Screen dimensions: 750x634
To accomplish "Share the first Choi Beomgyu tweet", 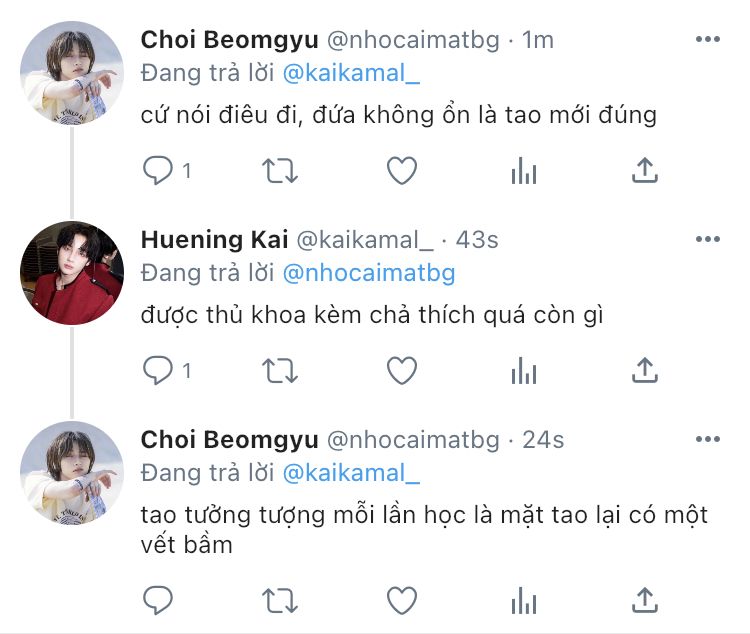I will click(645, 171).
